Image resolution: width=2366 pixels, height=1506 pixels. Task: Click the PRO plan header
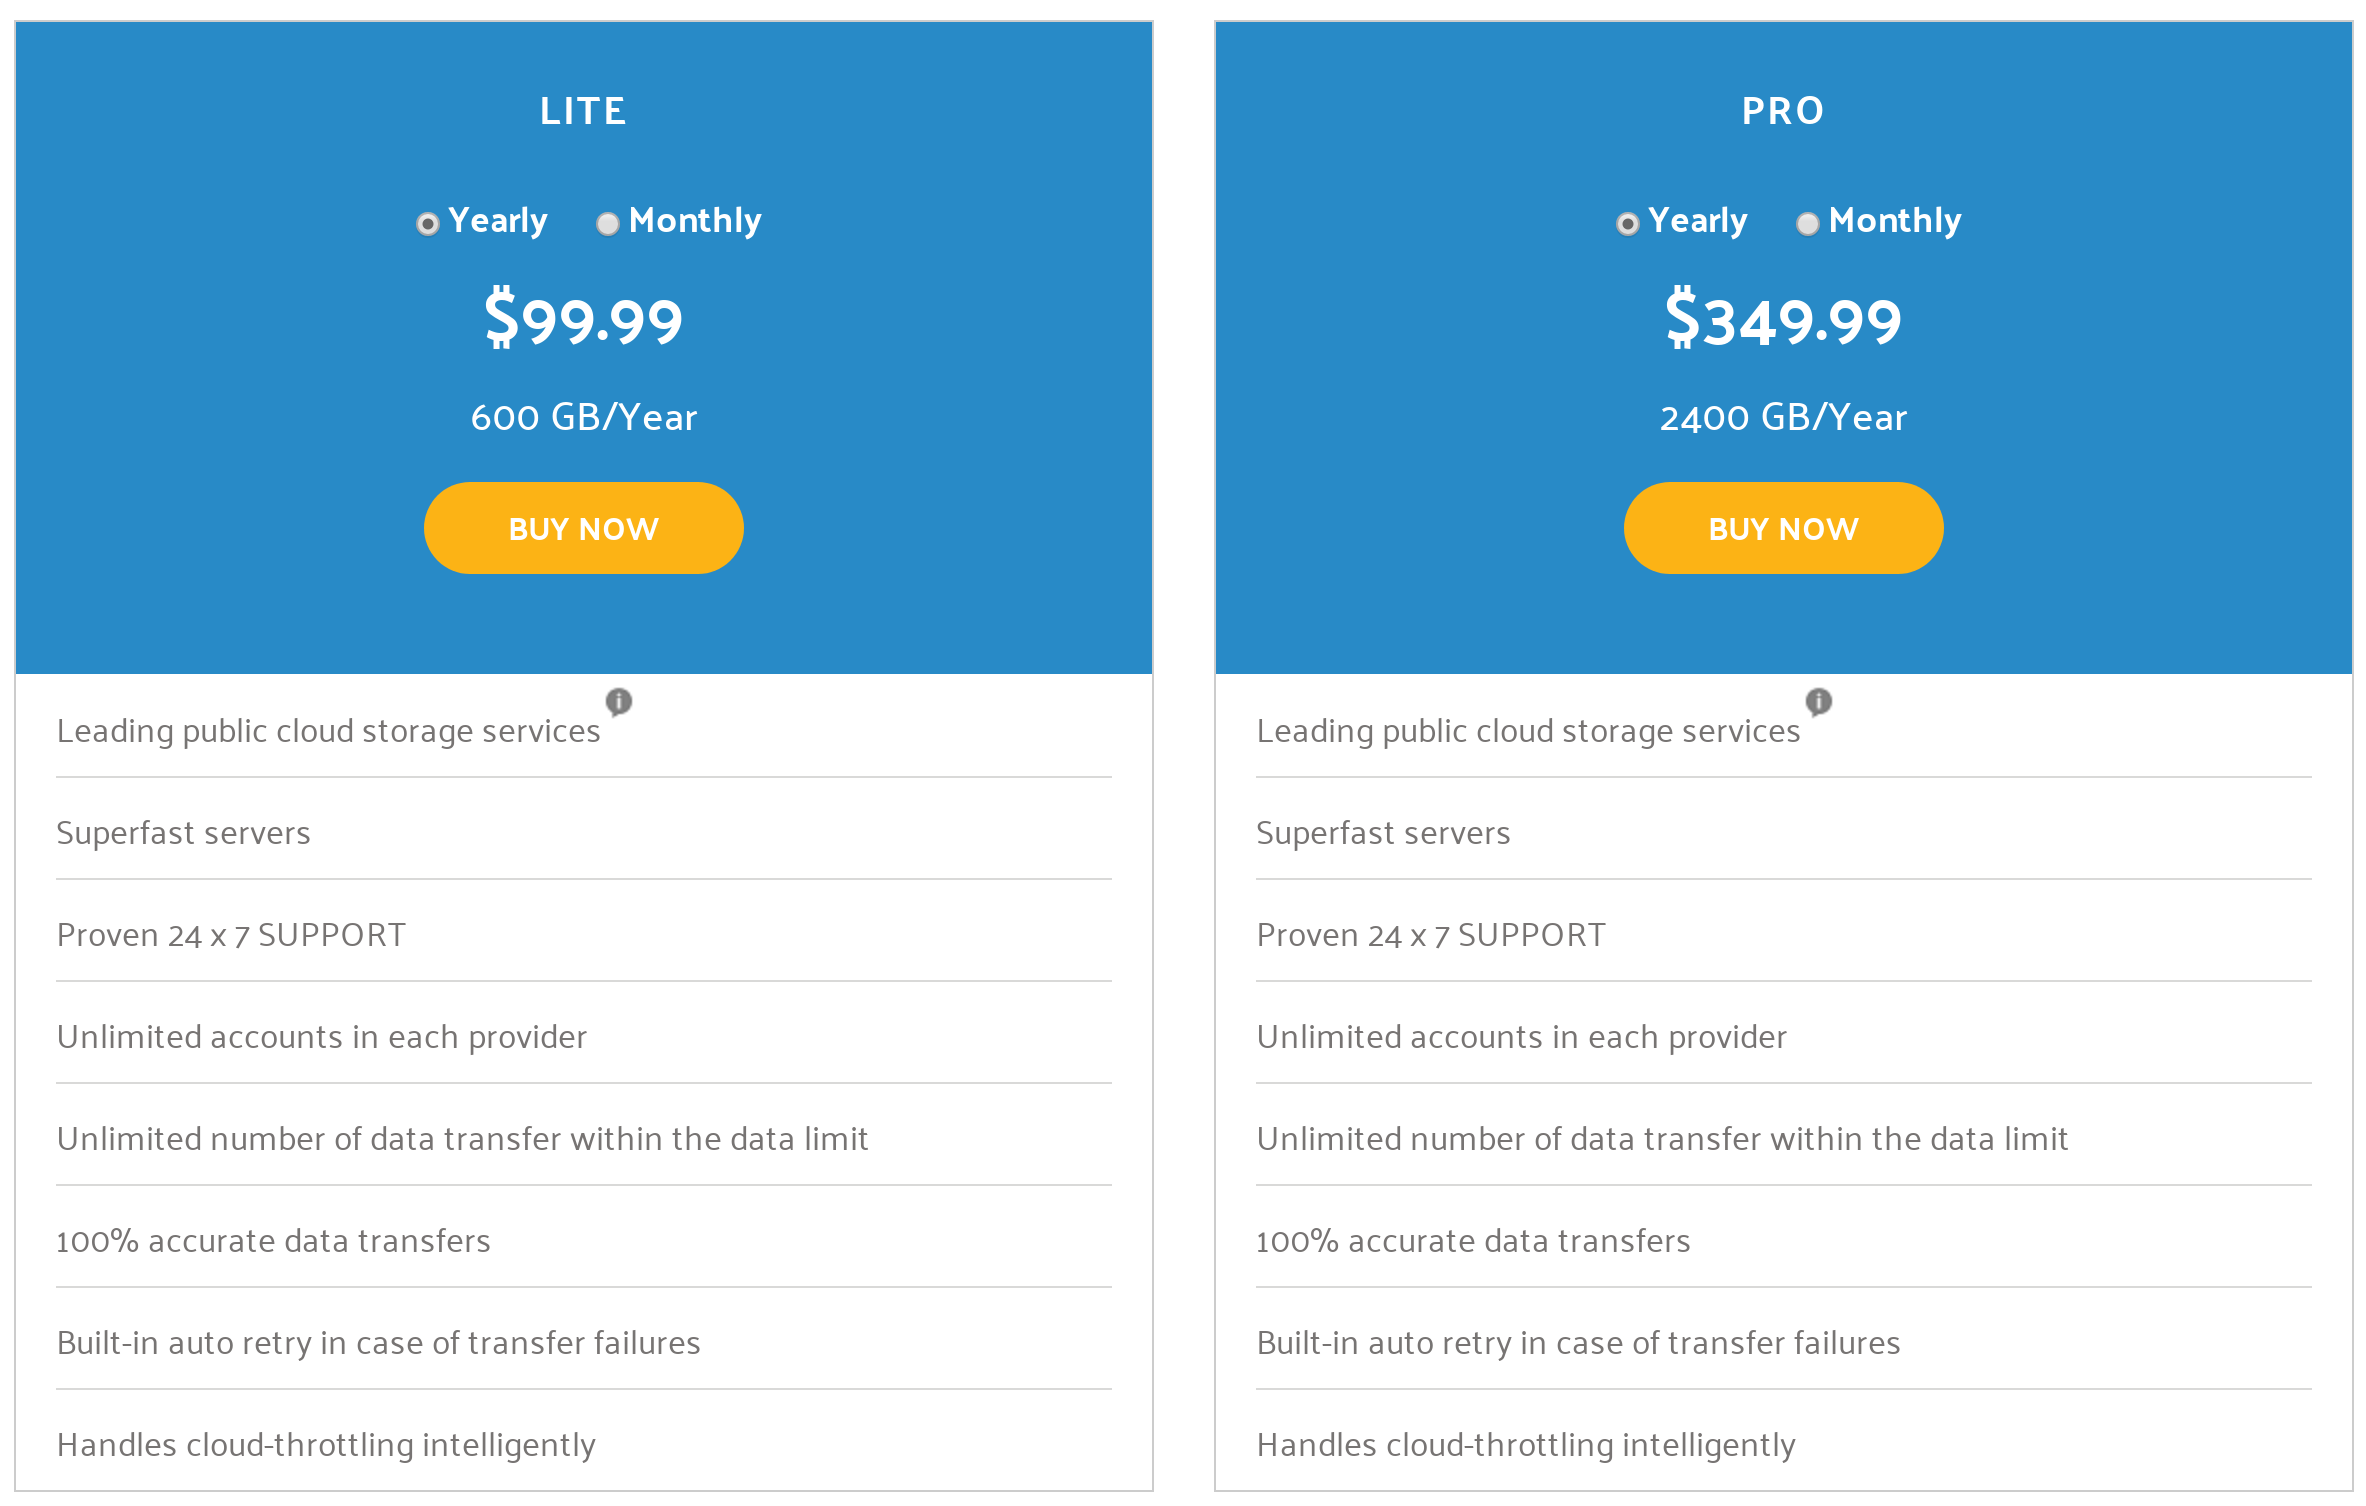(x=1783, y=110)
